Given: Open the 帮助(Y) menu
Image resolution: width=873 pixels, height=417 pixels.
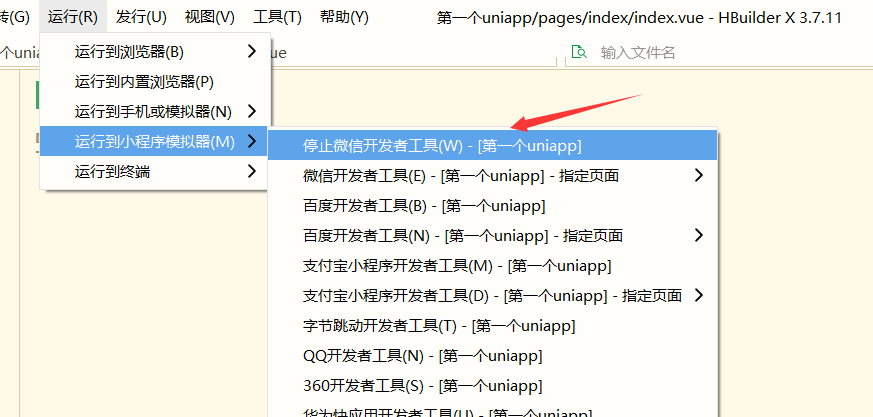Looking at the screenshot, I should click(x=344, y=17).
